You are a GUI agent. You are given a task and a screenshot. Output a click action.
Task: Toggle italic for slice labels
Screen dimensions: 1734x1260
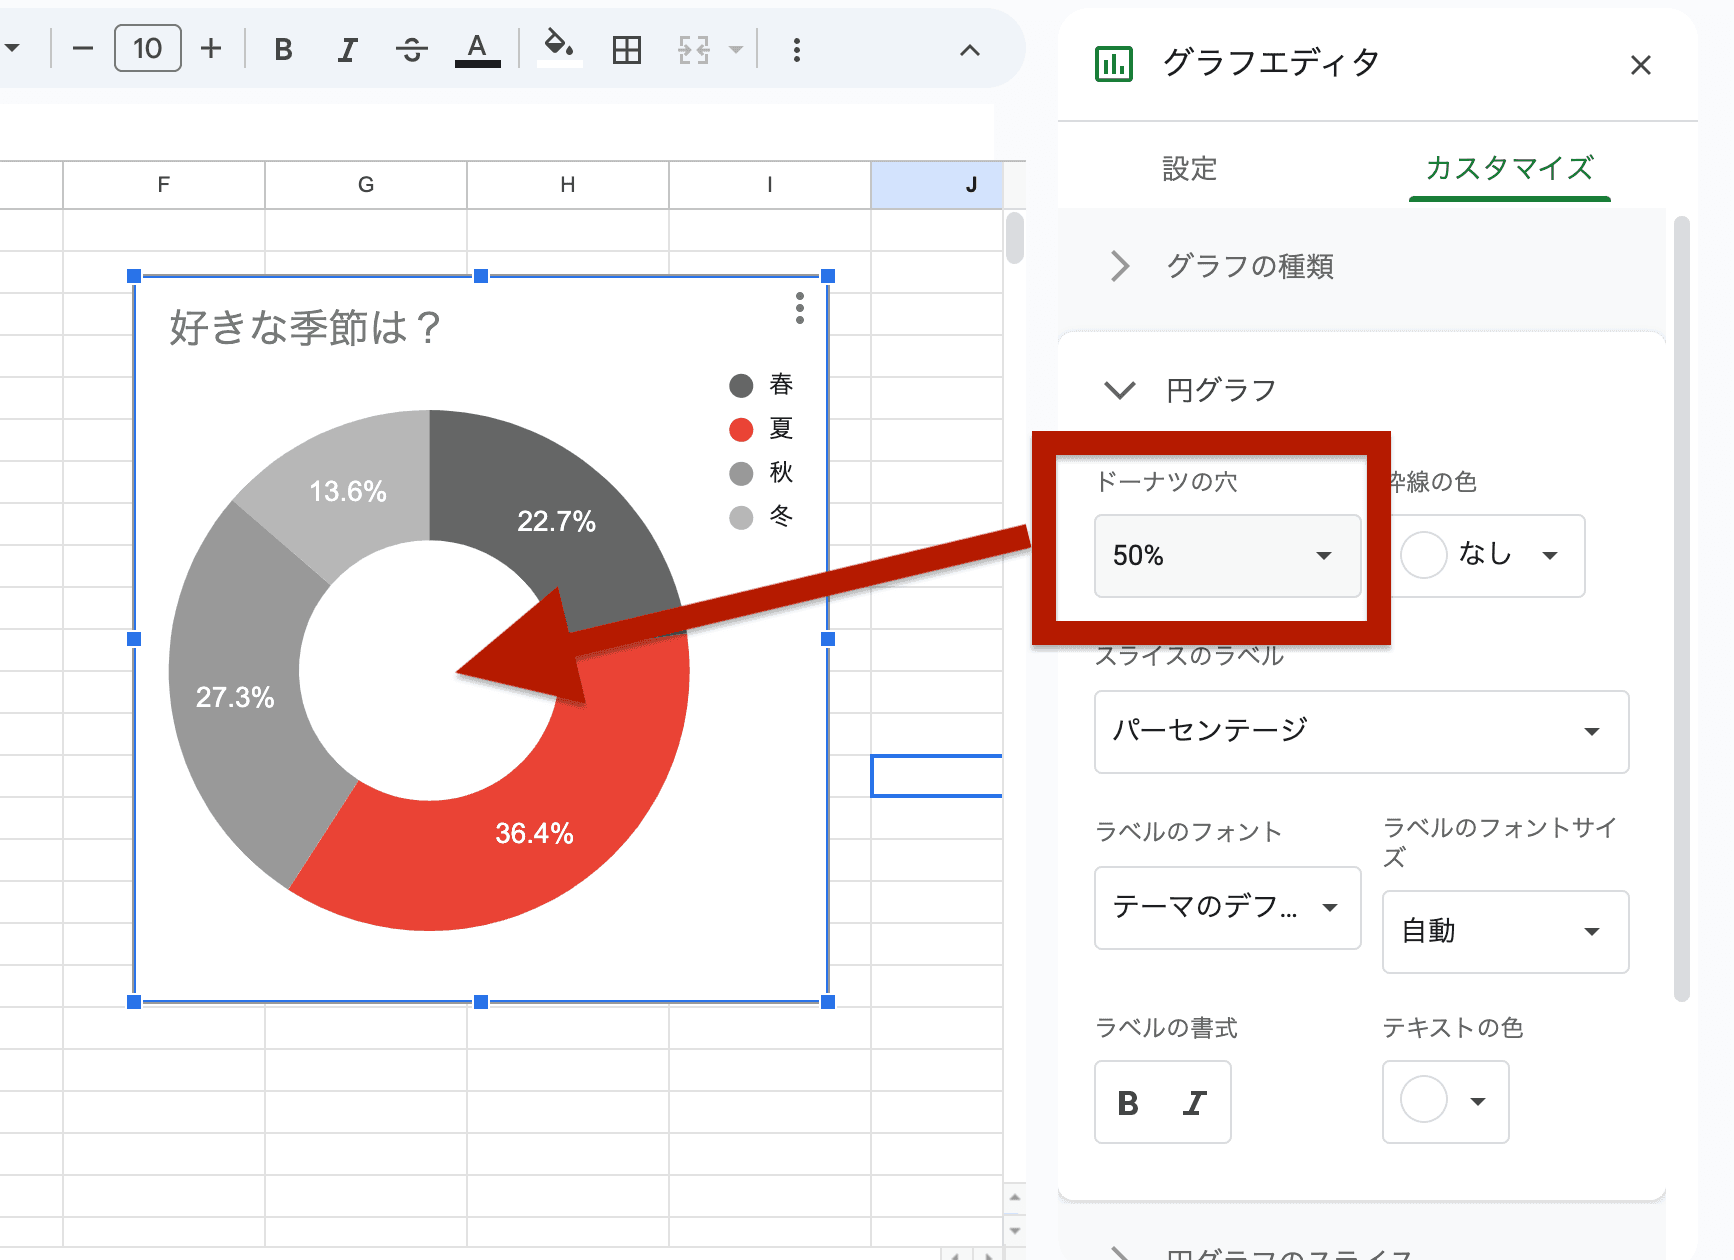[1194, 1103]
